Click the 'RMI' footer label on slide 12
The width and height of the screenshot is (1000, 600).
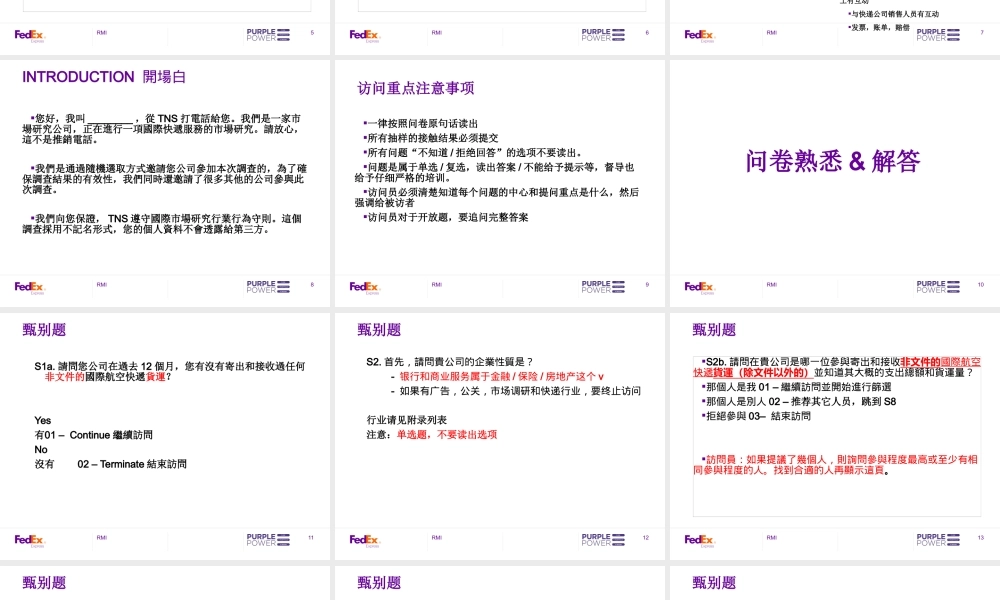pyautogui.click(x=437, y=538)
